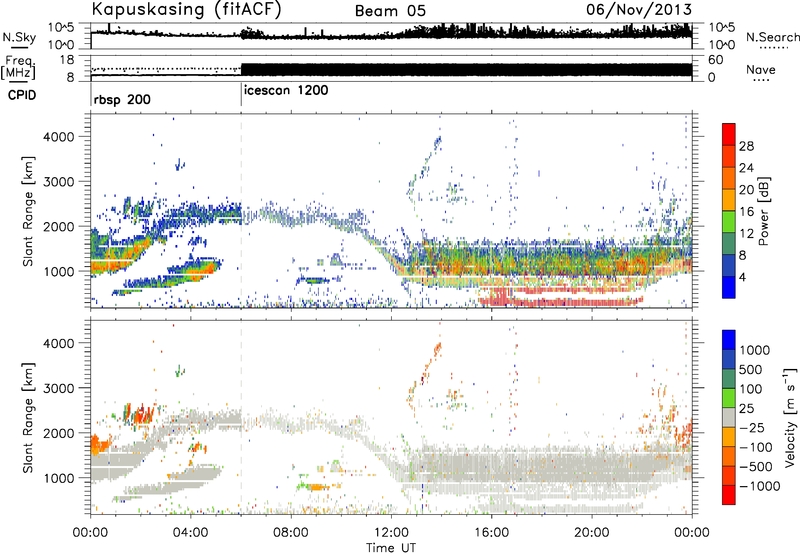Click the Beam 05 label
This screenshot has height=554, width=800.
pos(390,11)
